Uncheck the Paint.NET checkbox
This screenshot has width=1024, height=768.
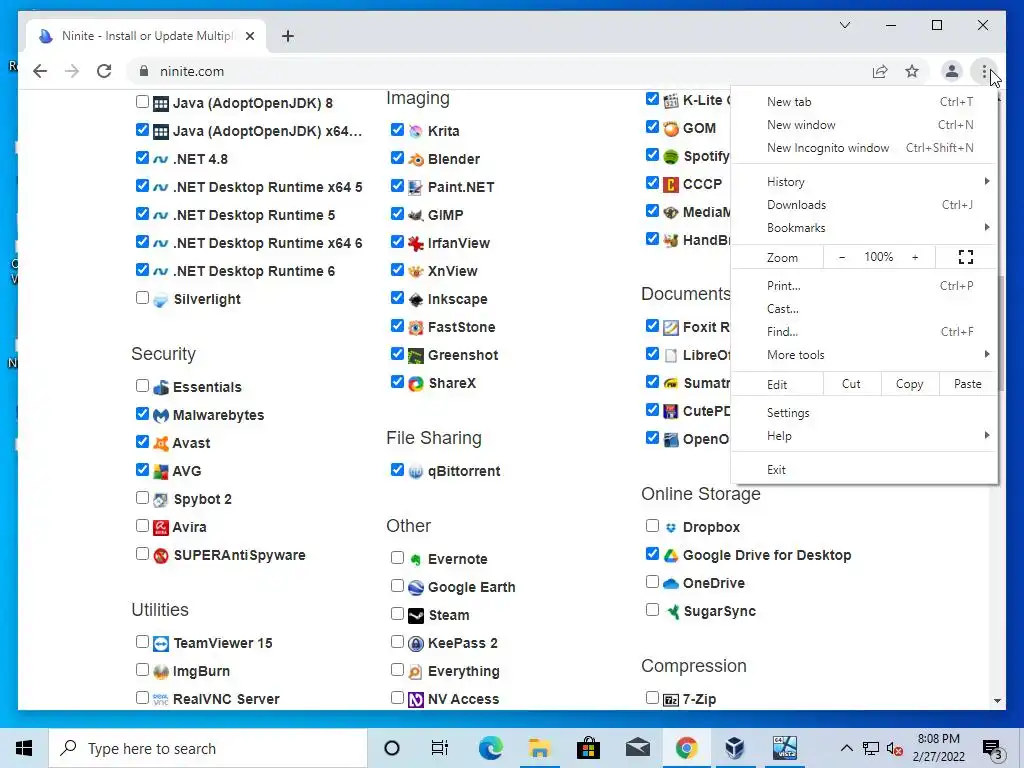click(397, 185)
